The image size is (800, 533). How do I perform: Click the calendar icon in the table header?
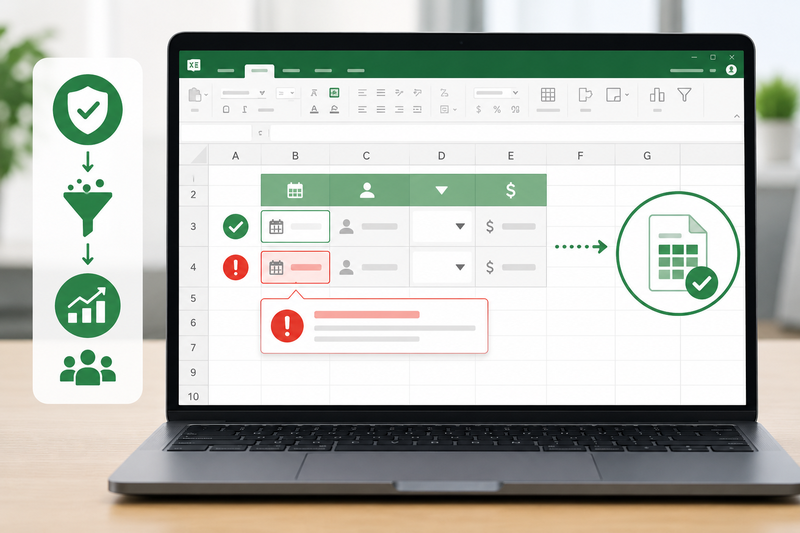tap(295, 190)
